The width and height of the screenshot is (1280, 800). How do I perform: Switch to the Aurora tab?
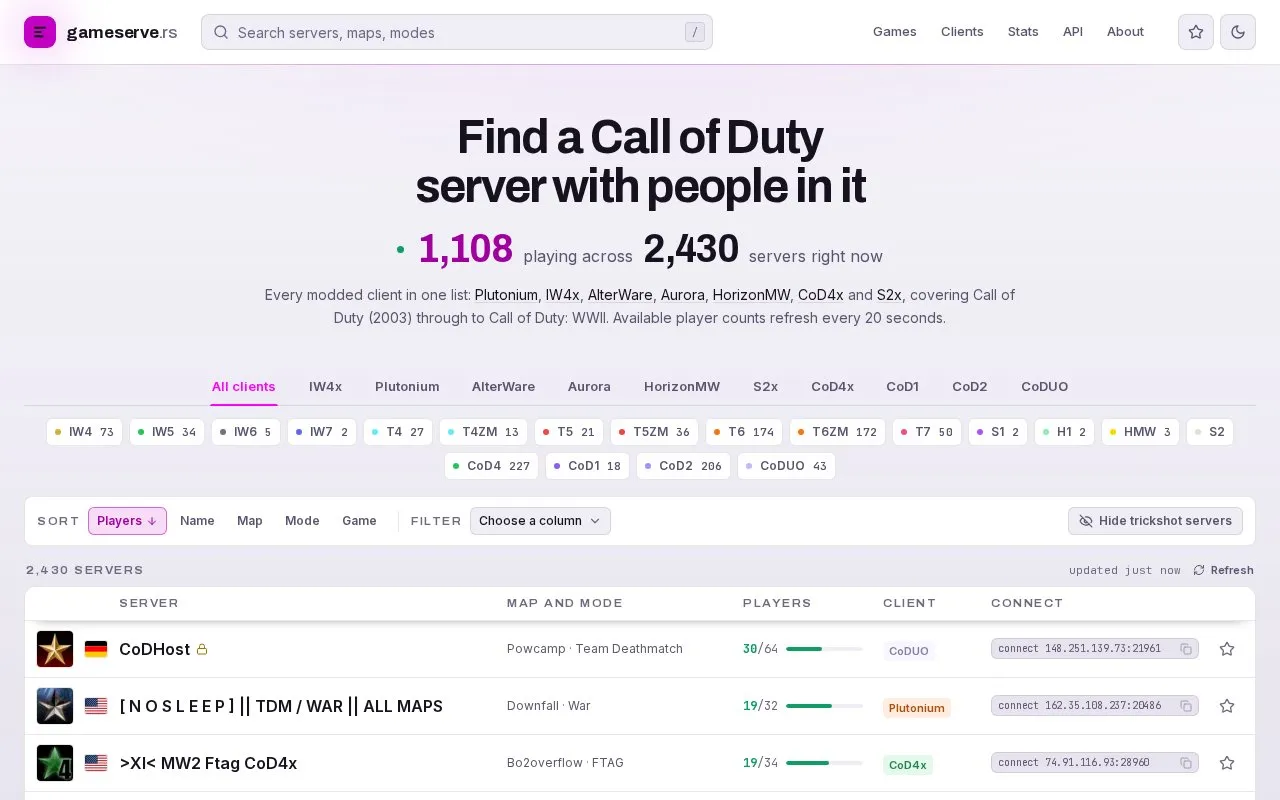(589, 386)
